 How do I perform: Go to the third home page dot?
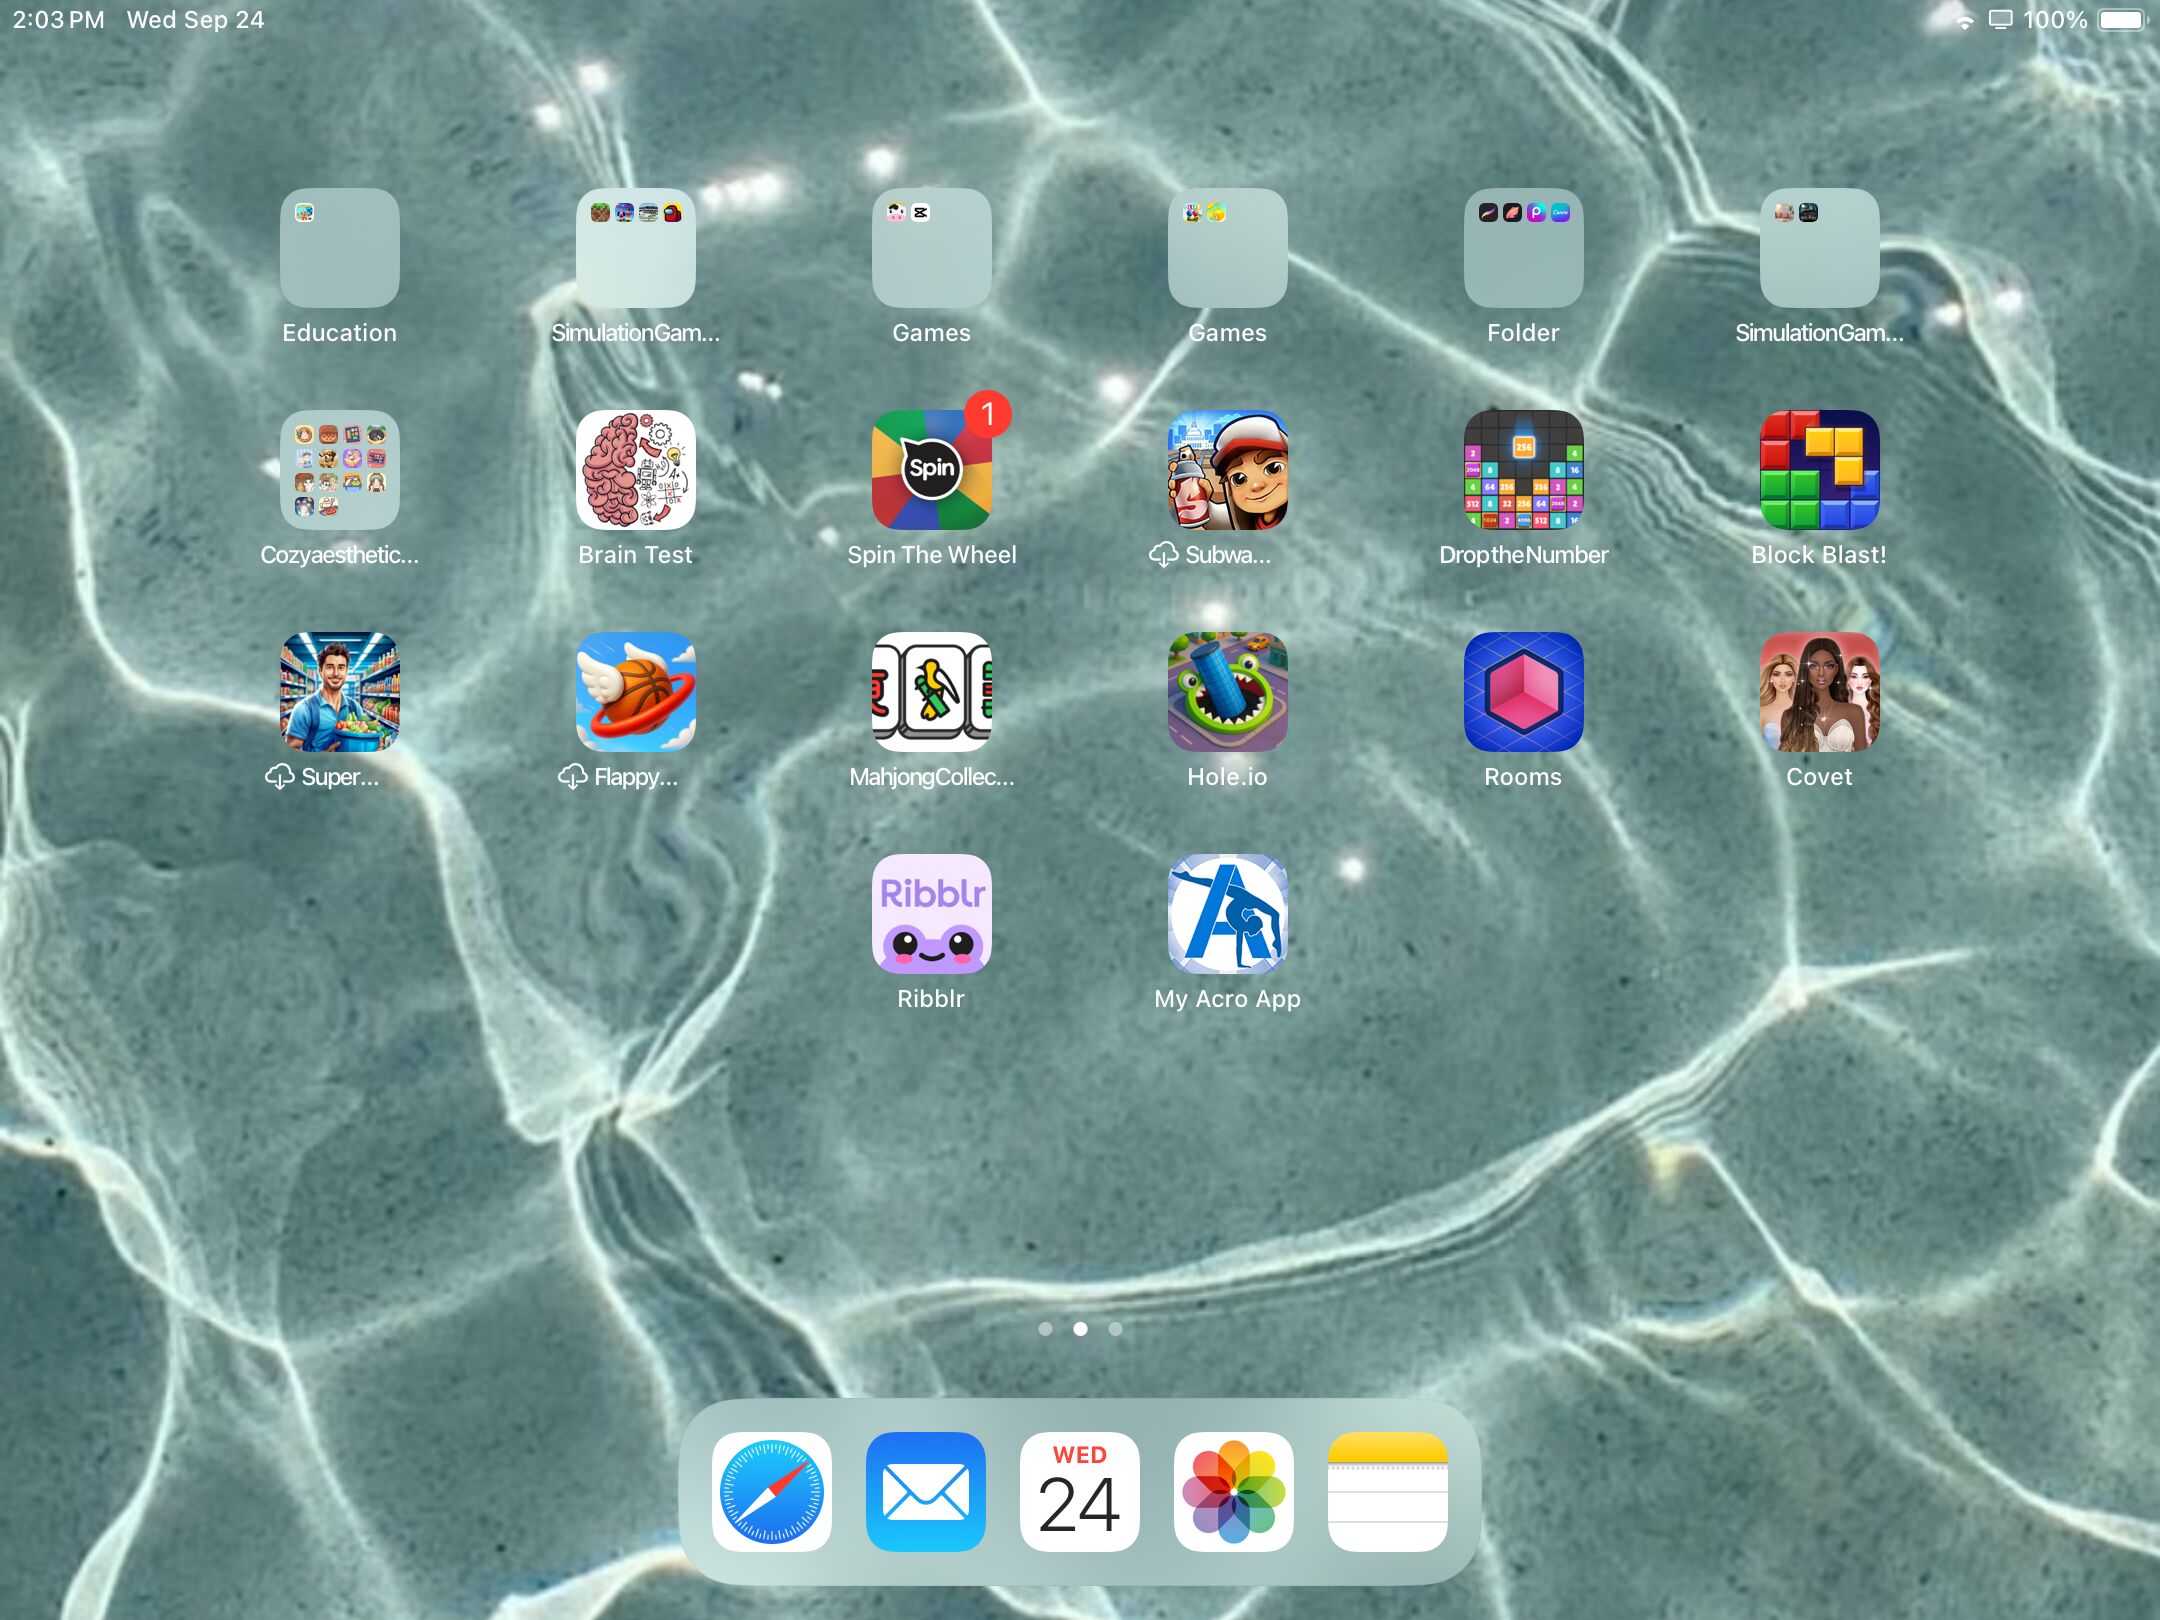point(1116,1329)
